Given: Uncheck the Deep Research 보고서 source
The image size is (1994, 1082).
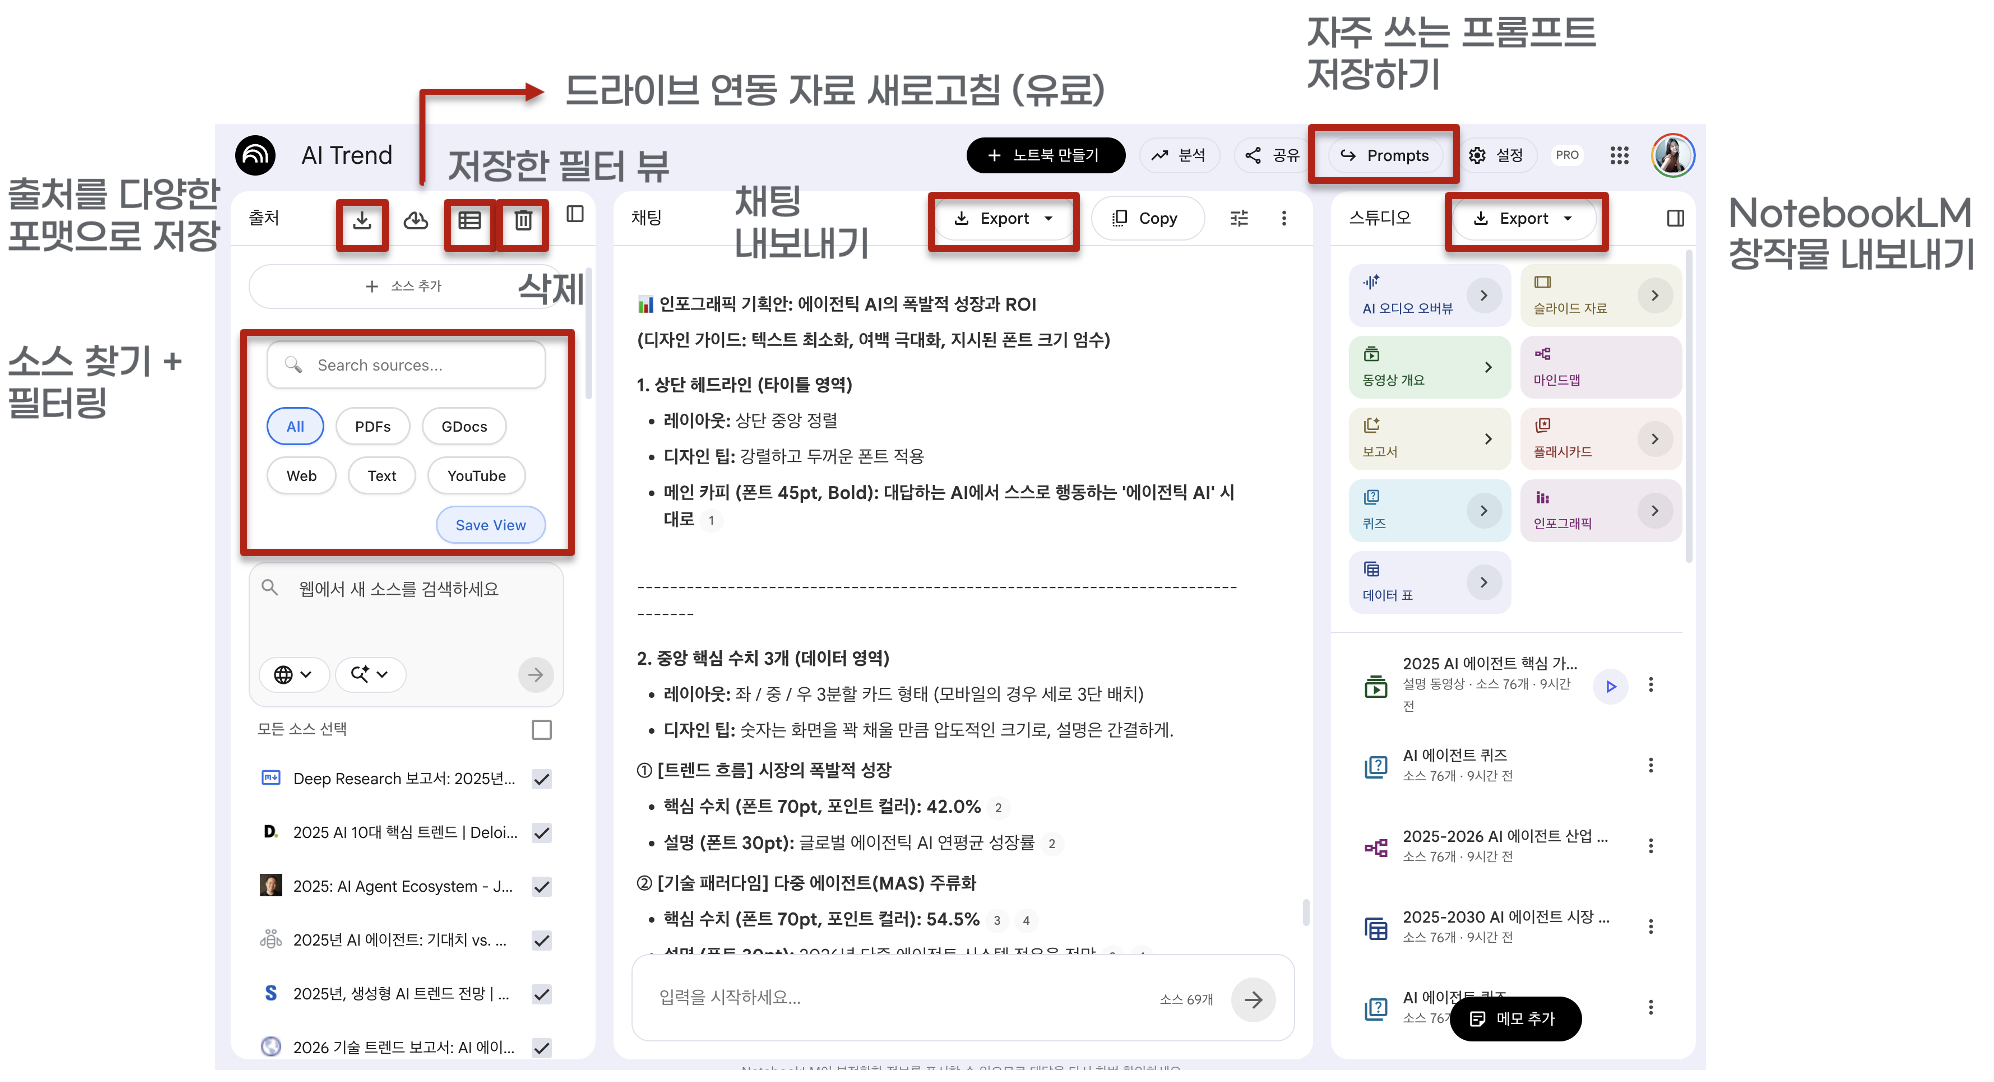Looking at the screenshot, I should (542, 779).
